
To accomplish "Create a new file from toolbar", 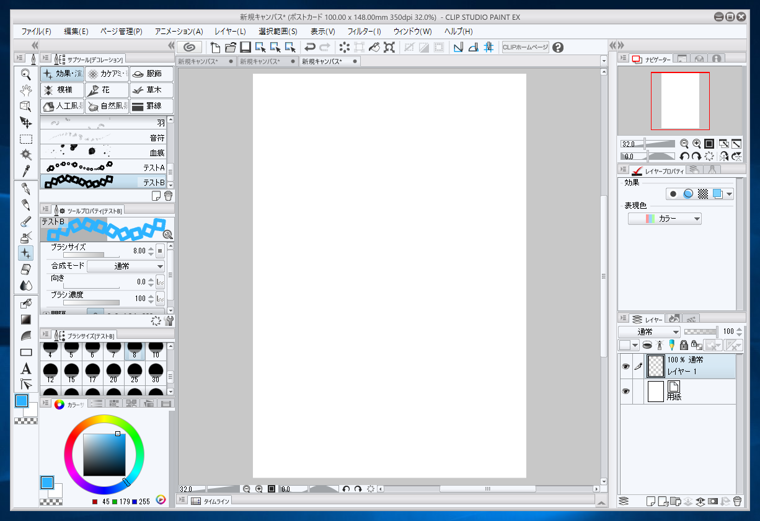I will 215,47.
